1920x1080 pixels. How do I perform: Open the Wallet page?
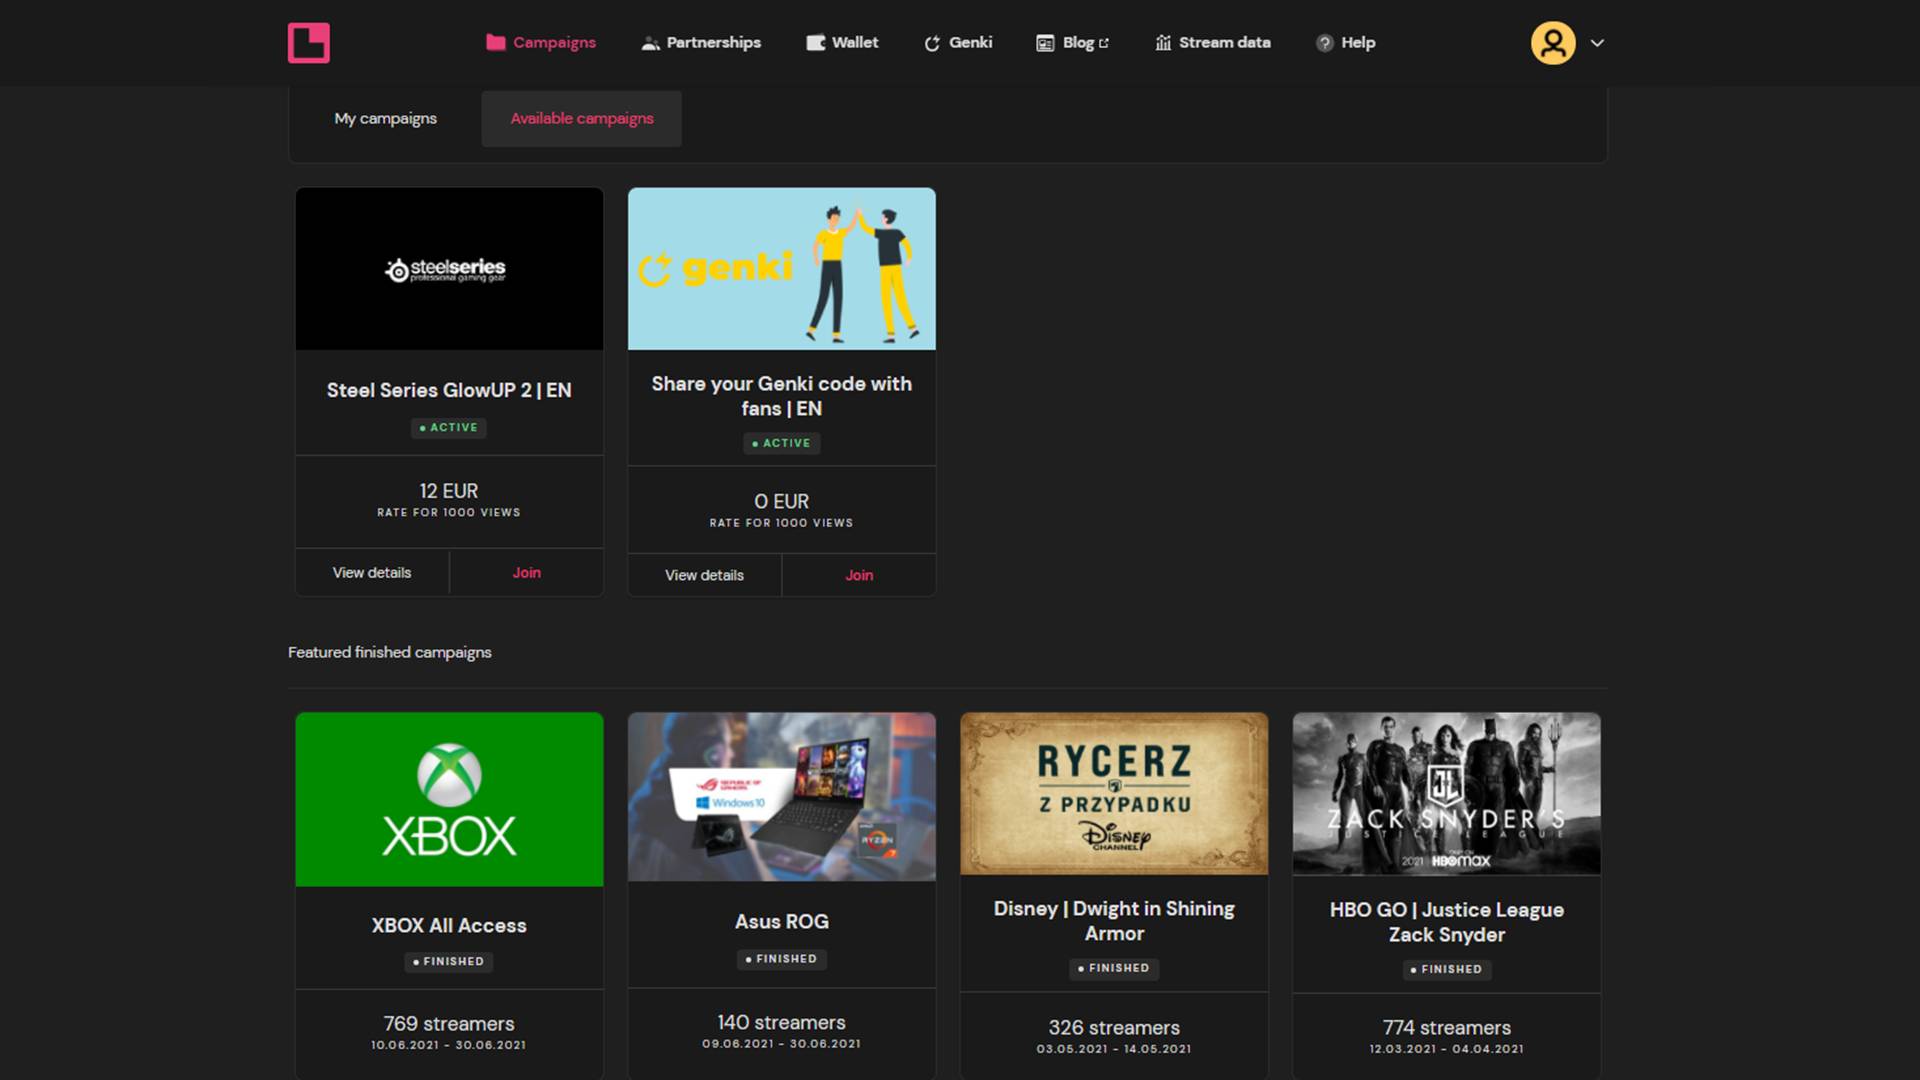coord(842,42)
